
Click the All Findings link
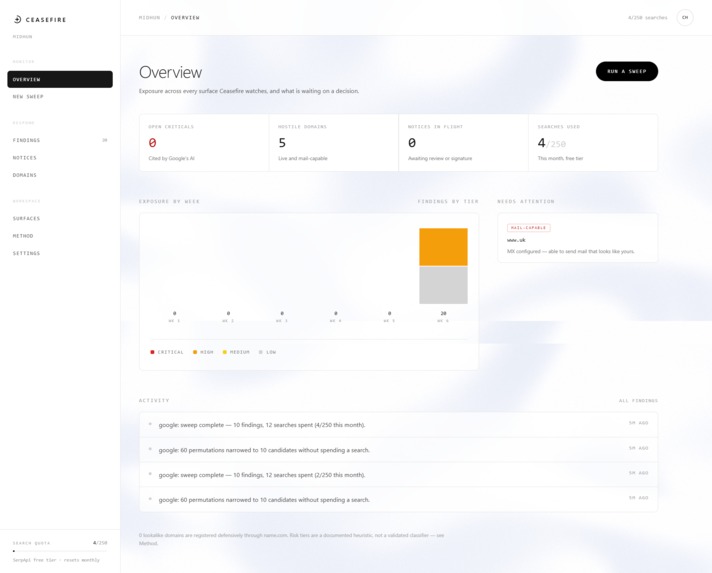tap(638, 400)
